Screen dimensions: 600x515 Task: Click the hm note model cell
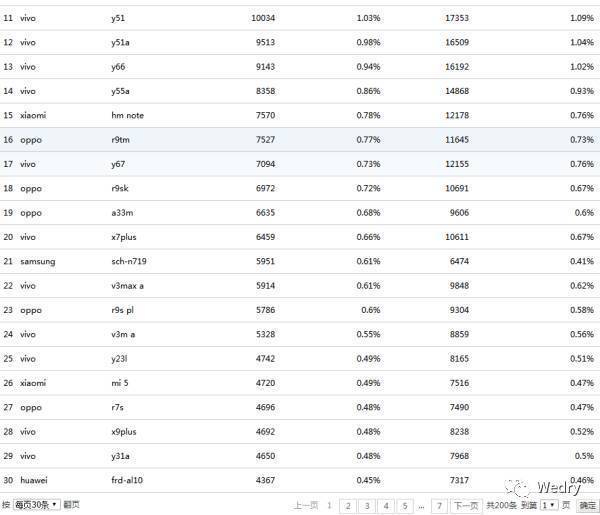pos(127,115)
